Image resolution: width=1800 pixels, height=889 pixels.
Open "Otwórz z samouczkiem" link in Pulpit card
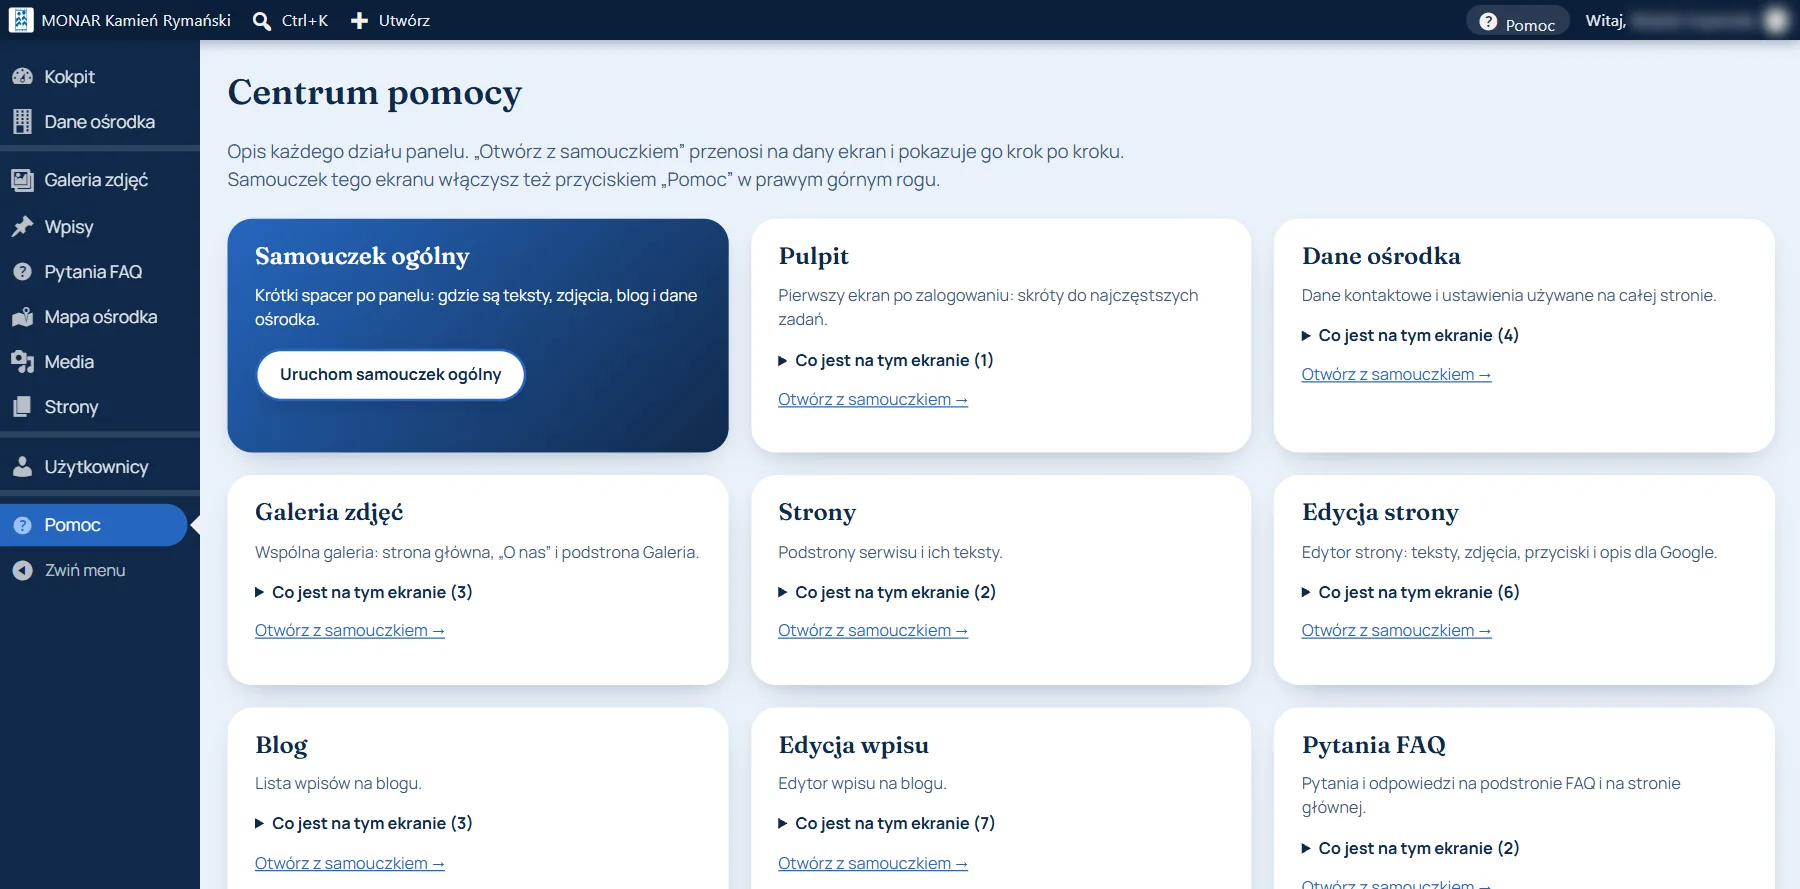click(873, 399)
